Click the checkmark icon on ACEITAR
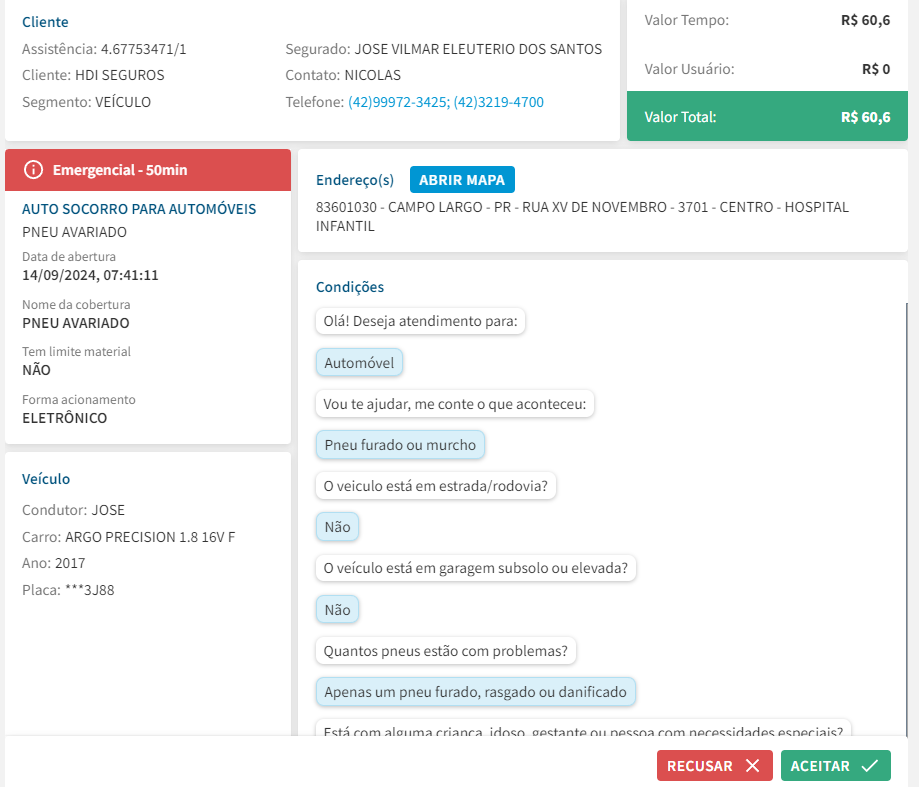 click(x=869, y=766)
